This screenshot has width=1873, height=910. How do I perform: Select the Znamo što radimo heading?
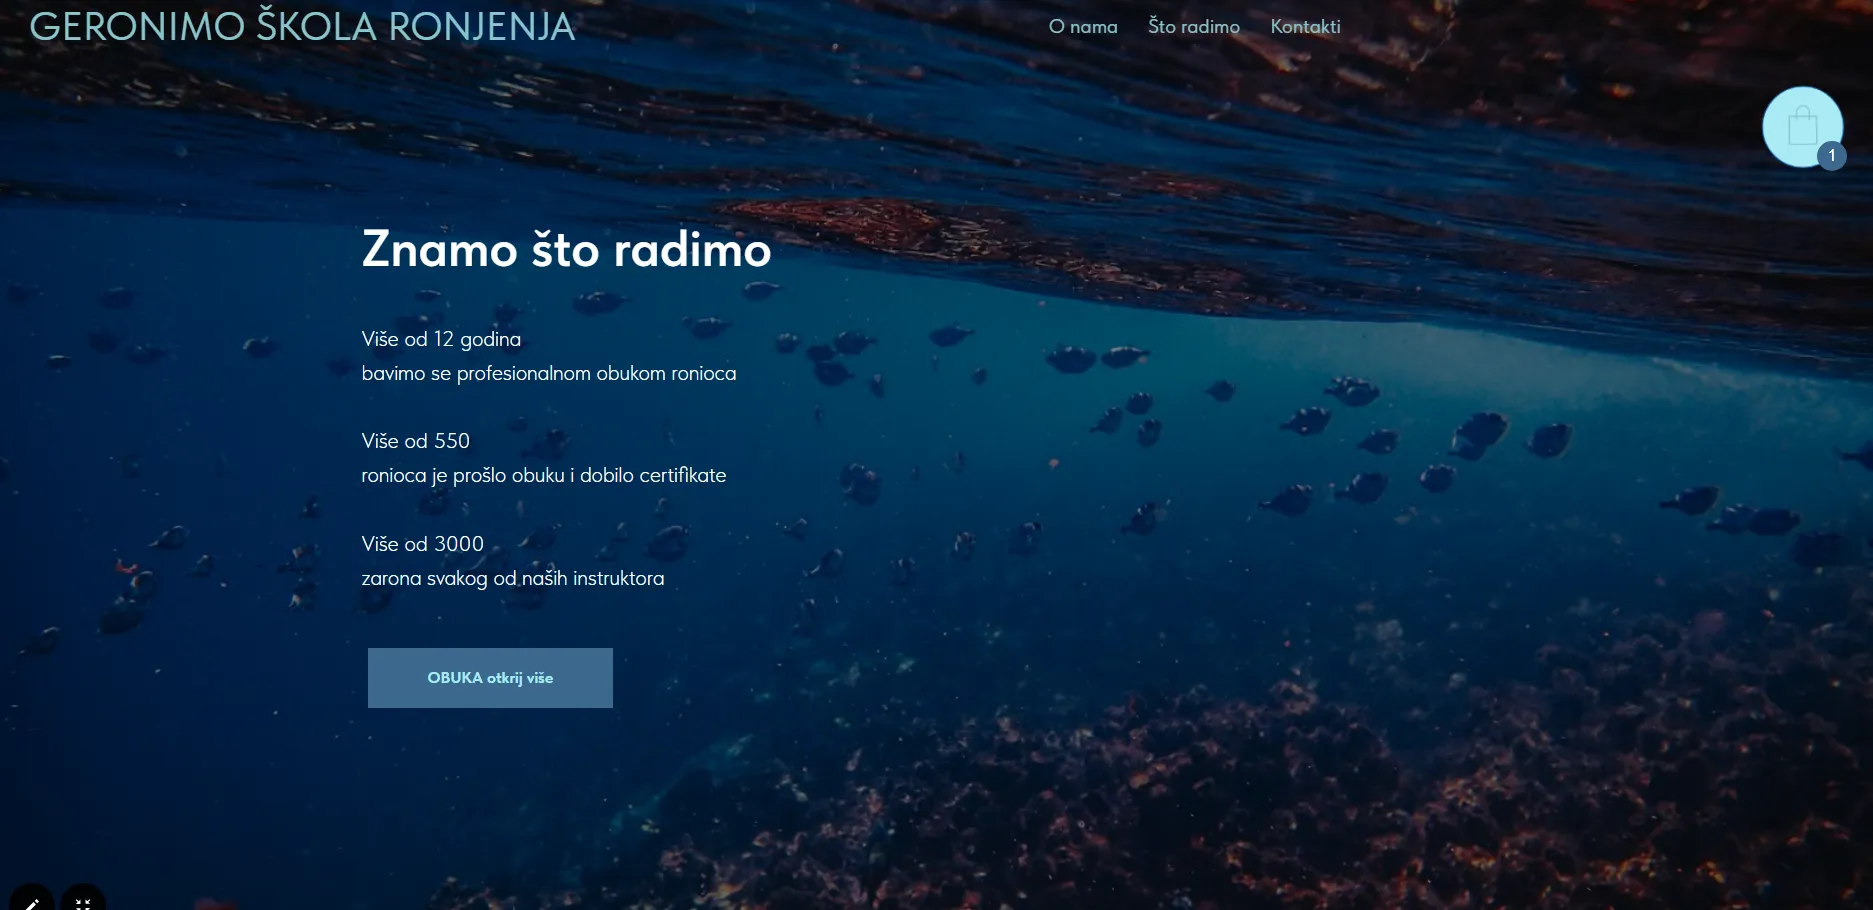(566, 250)
